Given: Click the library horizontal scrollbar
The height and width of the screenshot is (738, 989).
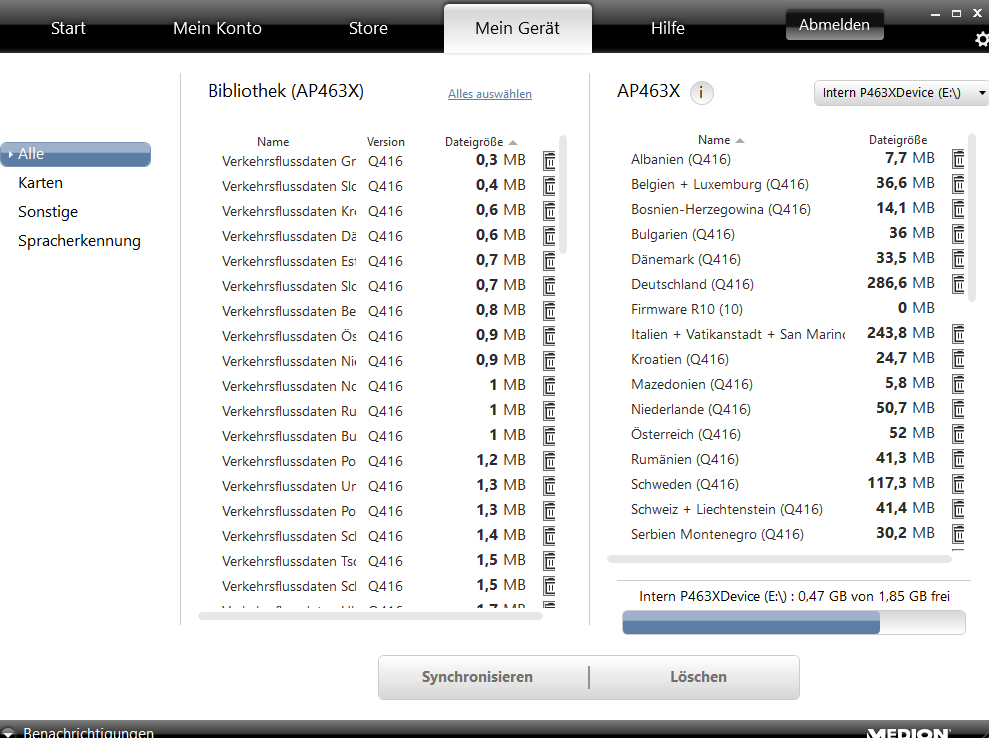Looking at the screenshot, I should (x=370, y=616).
